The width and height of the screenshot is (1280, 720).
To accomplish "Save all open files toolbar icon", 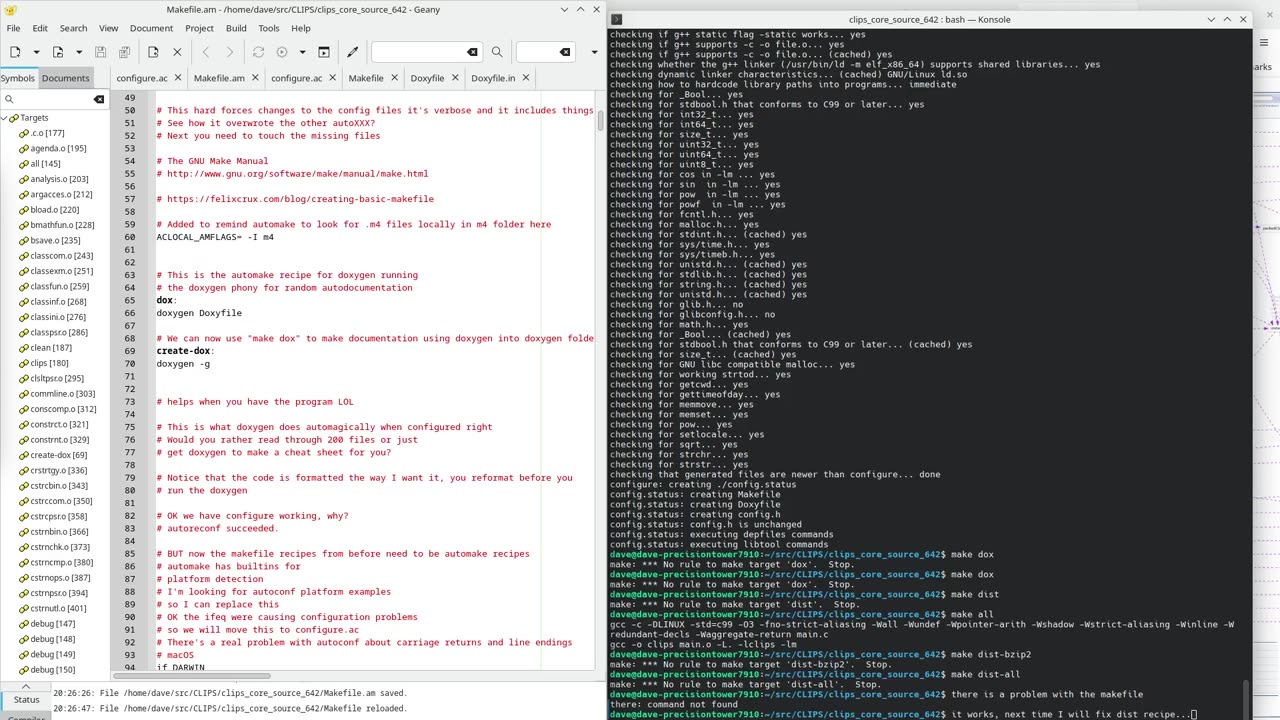I will [x=124, y=52].
